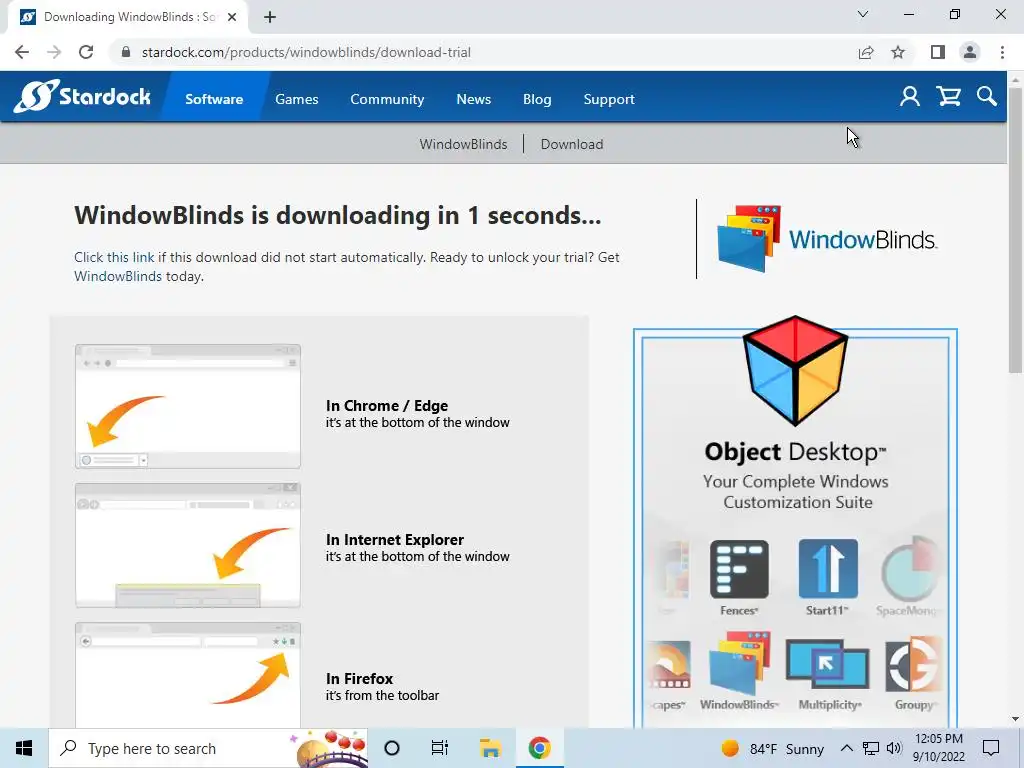Open the Support menu item
Screen dimensions: 1024x768
(609, 99)
